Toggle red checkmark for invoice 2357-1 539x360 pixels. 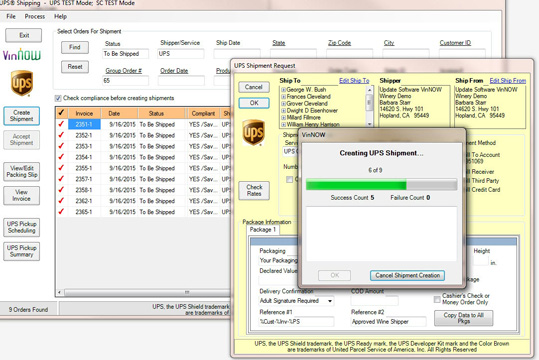pyautogui.click(x=61, y=179)
